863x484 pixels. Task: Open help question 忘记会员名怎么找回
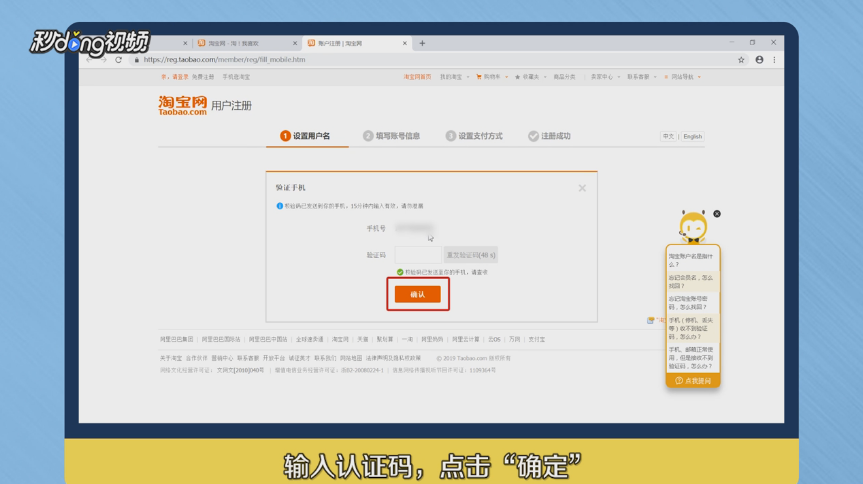pyautogui.click(x=691, y=281)
